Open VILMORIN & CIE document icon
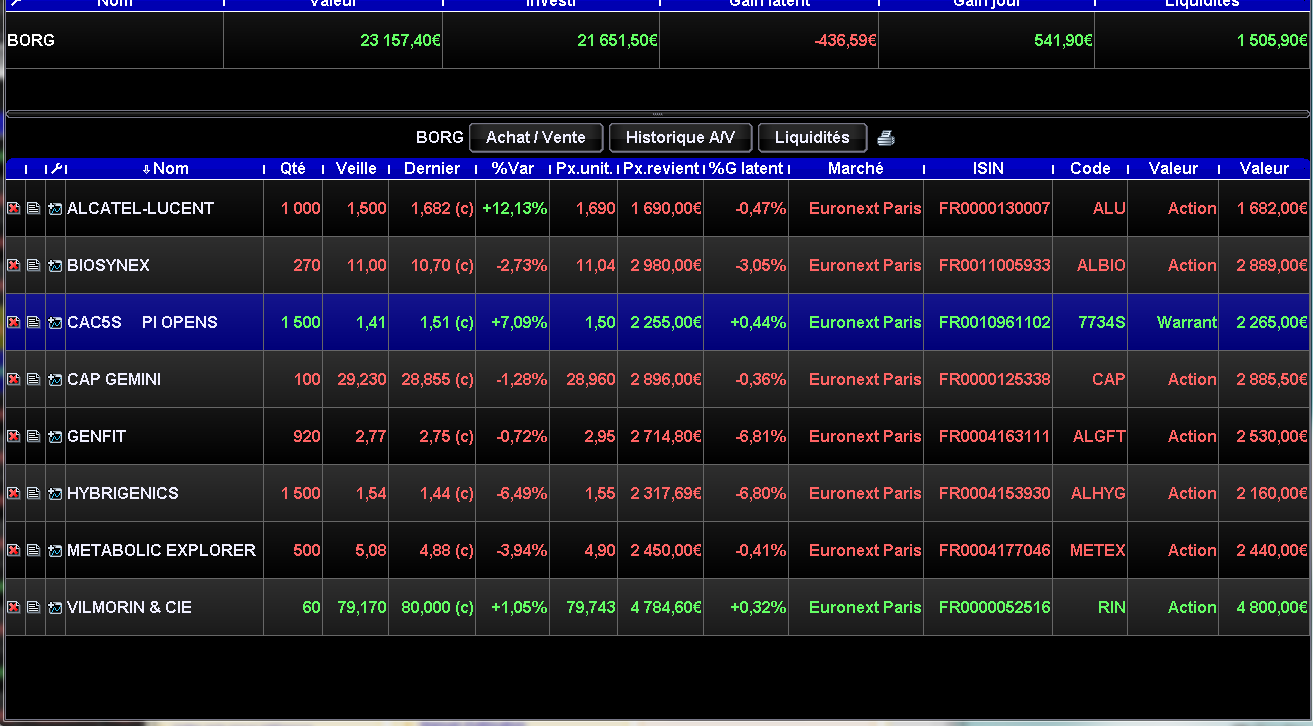 click(x=34, y=607)
